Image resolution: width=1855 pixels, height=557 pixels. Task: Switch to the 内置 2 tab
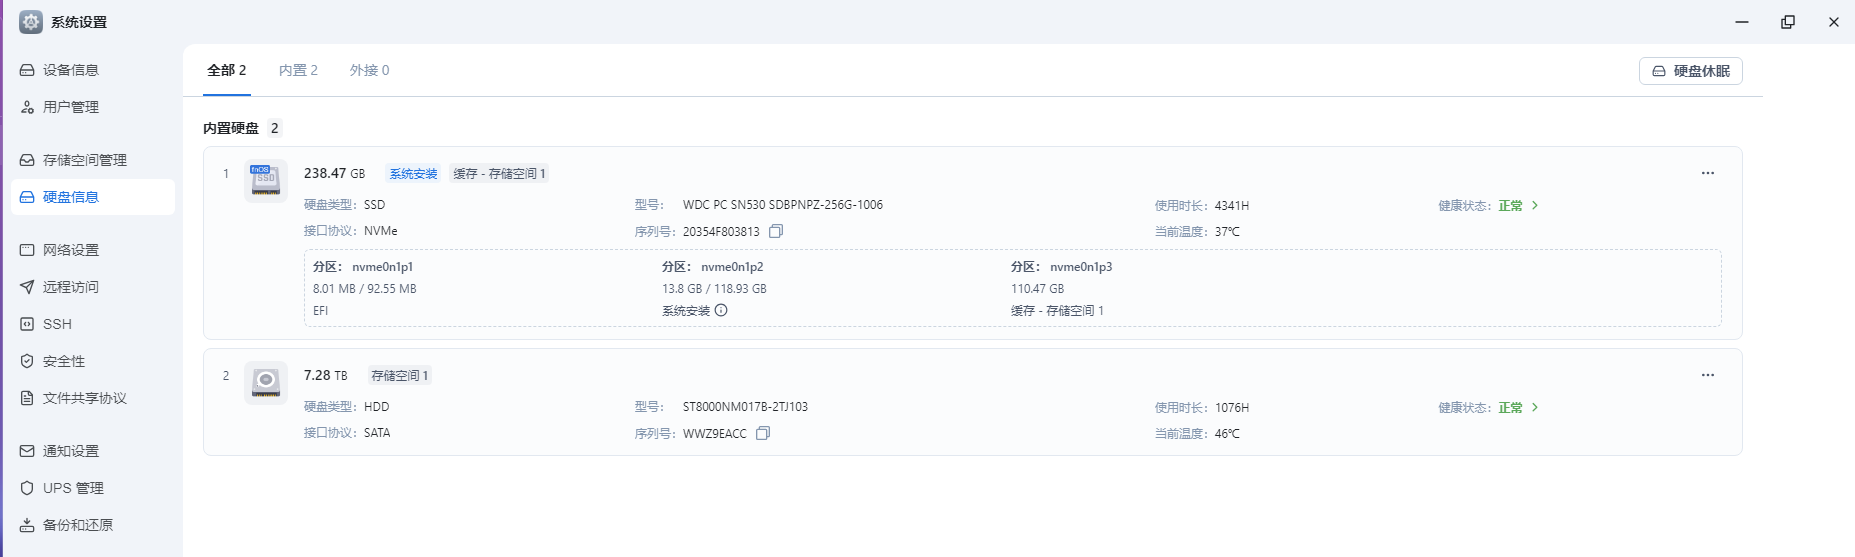coord(298,70)
